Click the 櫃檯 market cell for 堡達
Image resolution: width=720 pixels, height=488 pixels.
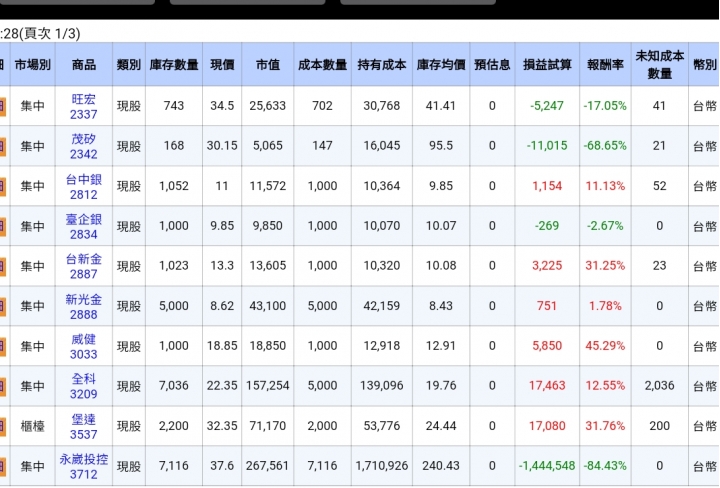coord(33,426)
